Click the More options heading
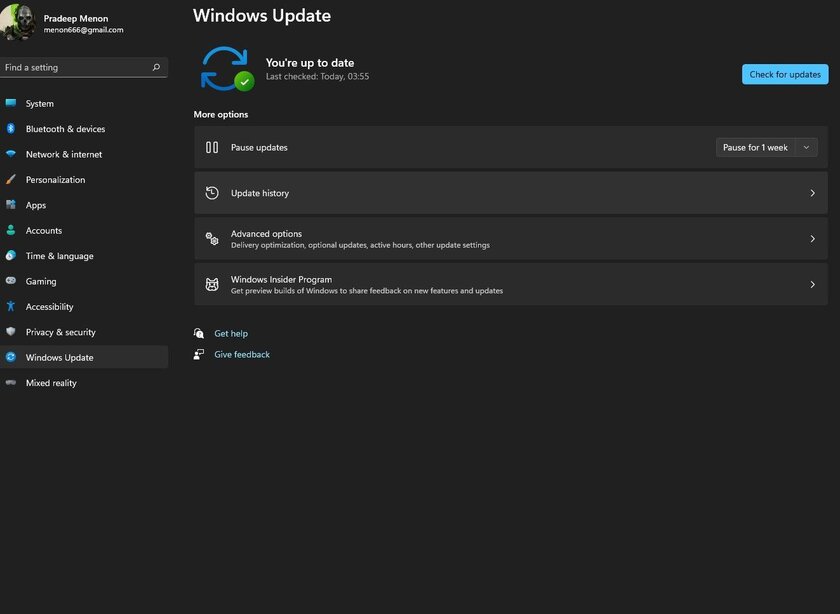This screenshot has width=840, height=614. pyautogui.click(x=221, y=114)
